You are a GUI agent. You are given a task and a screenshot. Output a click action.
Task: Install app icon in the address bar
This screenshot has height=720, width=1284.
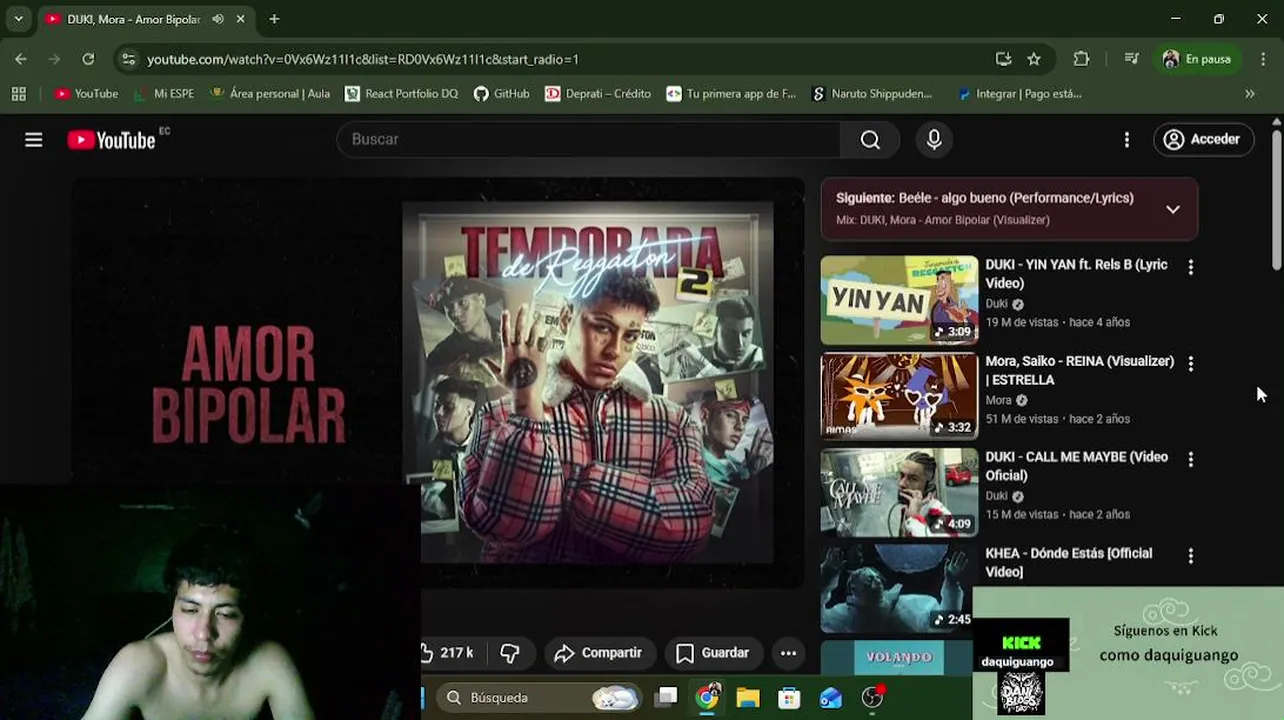[x=1003, y=59]
